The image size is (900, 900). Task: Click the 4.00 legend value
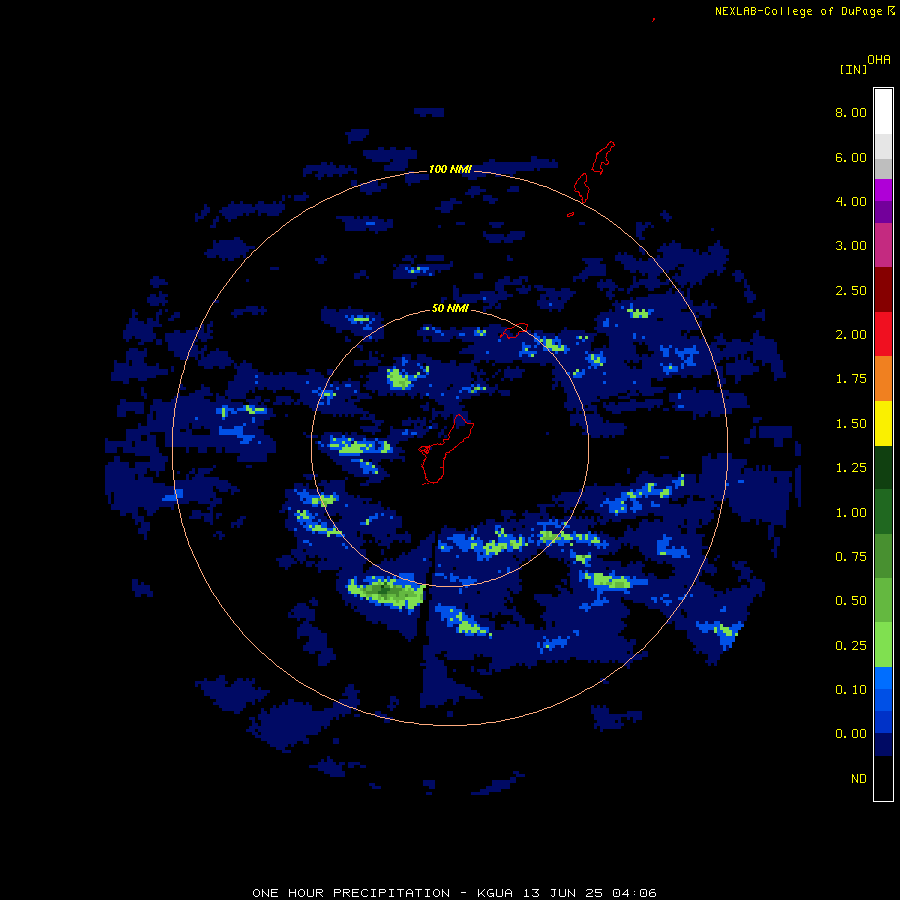coord(851,201)
